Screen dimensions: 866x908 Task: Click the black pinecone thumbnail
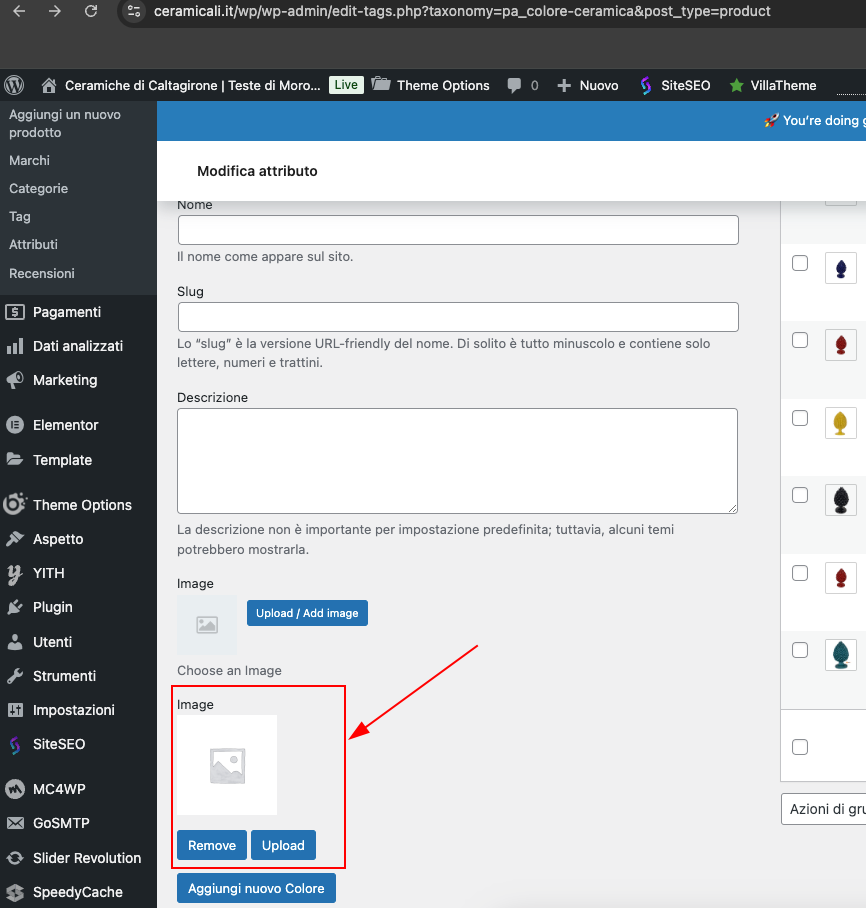841,500
